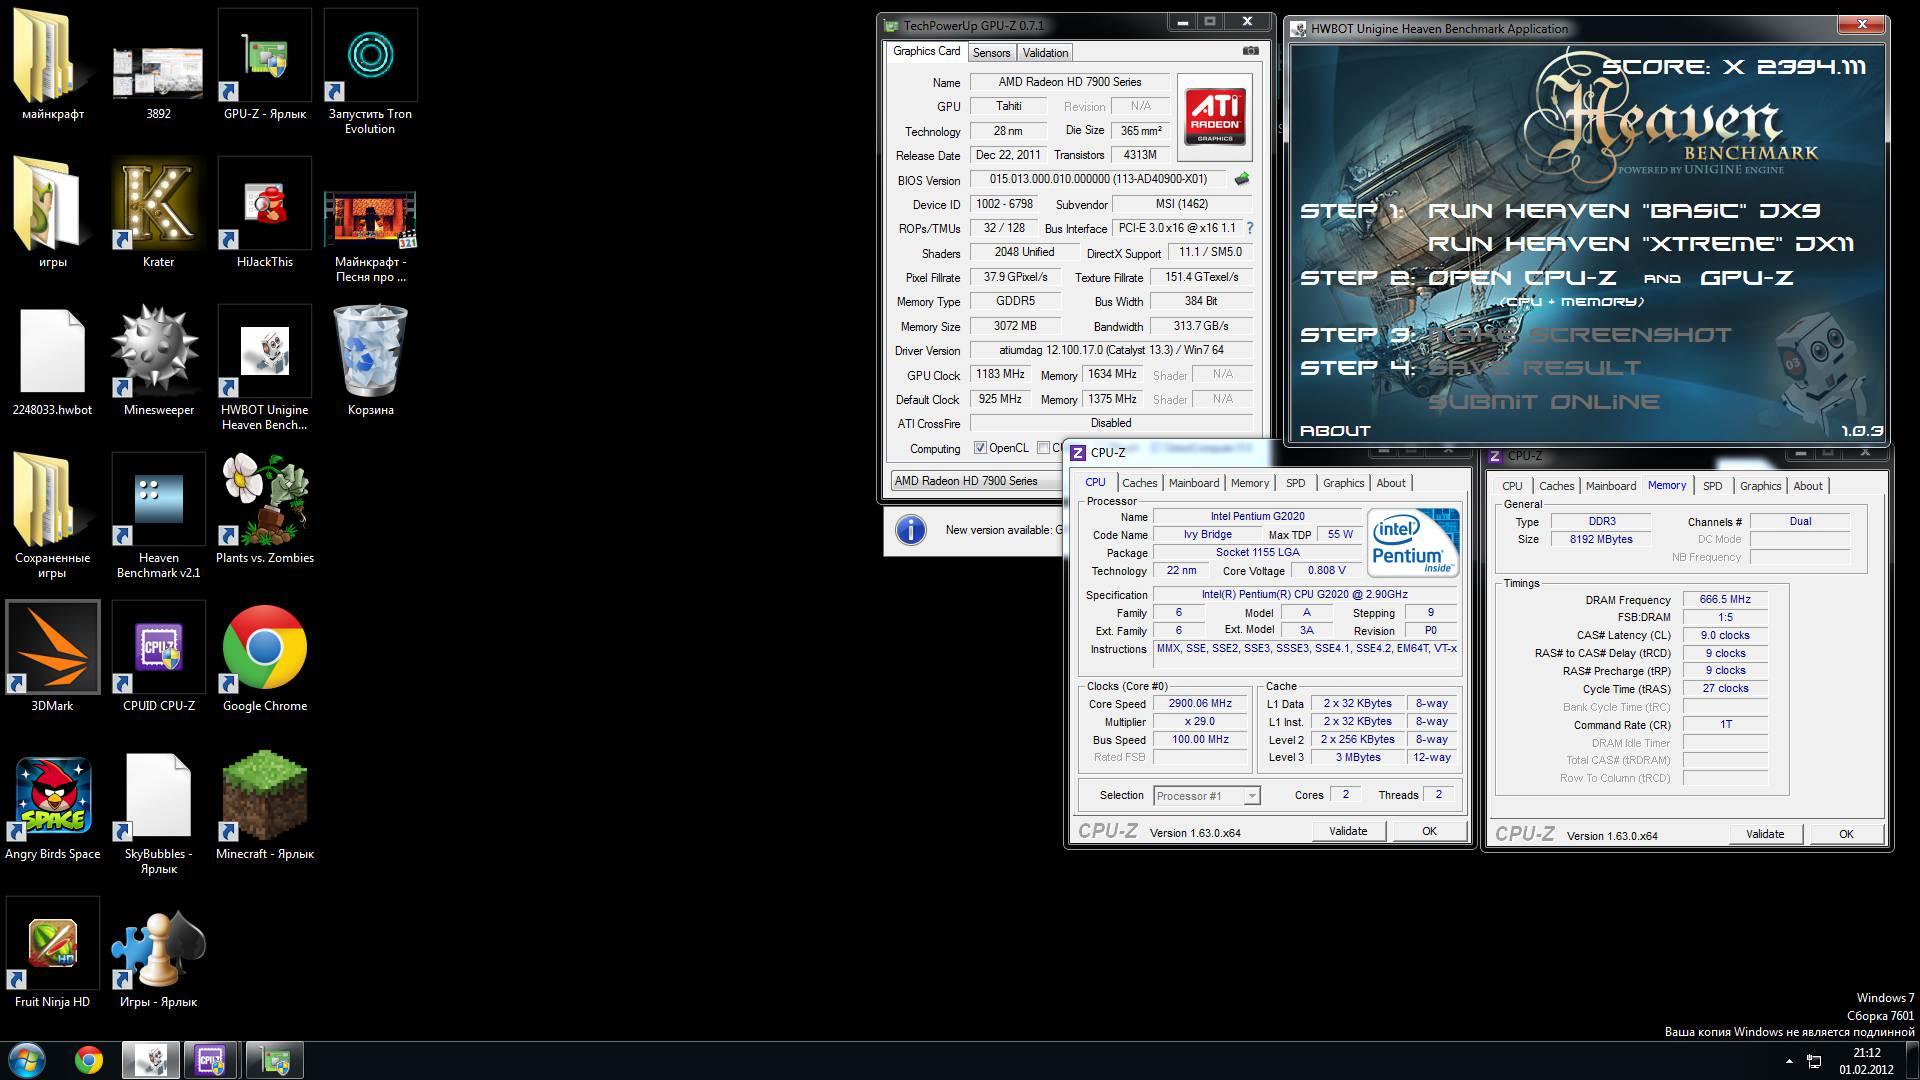The height and width of the screenshot is (1080, 1920).
Task: Open Graphics tab in CPU-Z Memory window
Action: 1760,486
